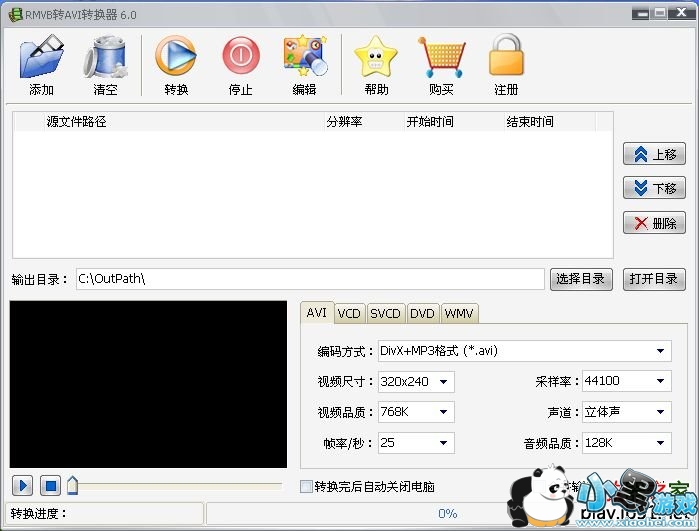The image size is (699, 531).
Task: Switch to the AVI tab
Action: (x=317, y=313)
